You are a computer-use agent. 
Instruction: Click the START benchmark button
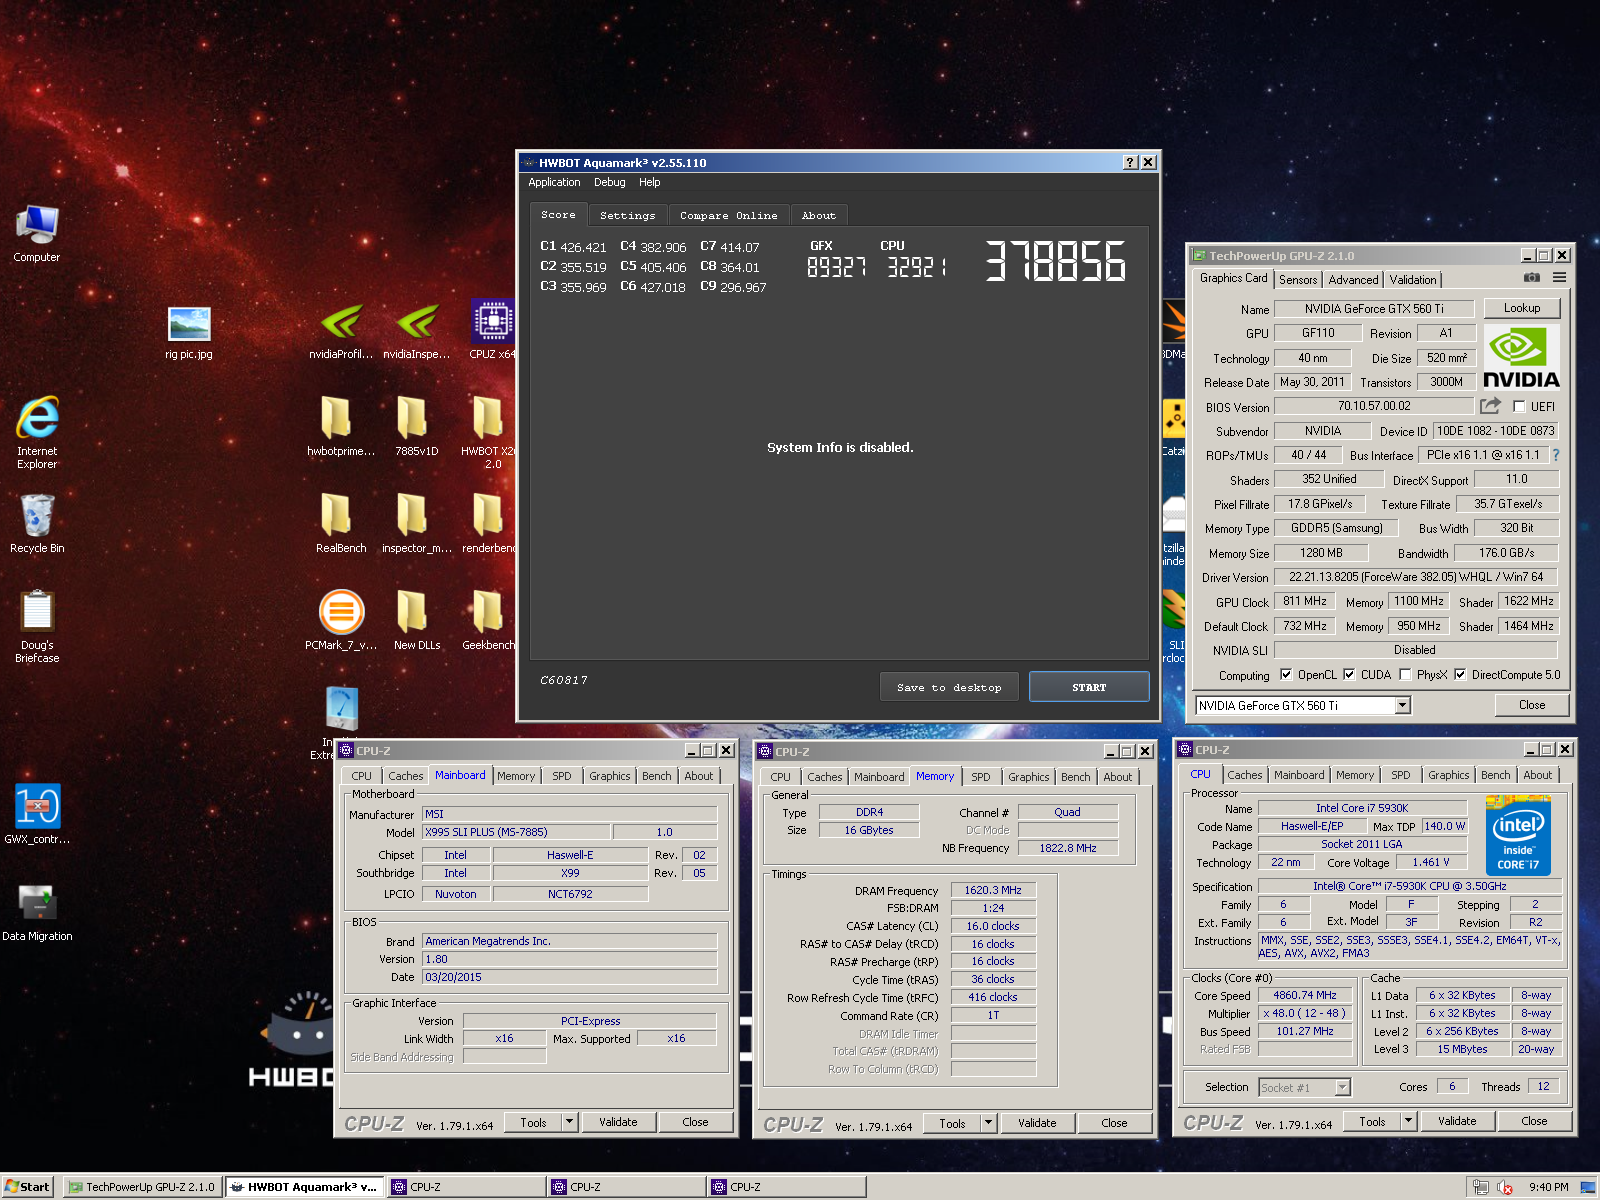(1089, 687)
